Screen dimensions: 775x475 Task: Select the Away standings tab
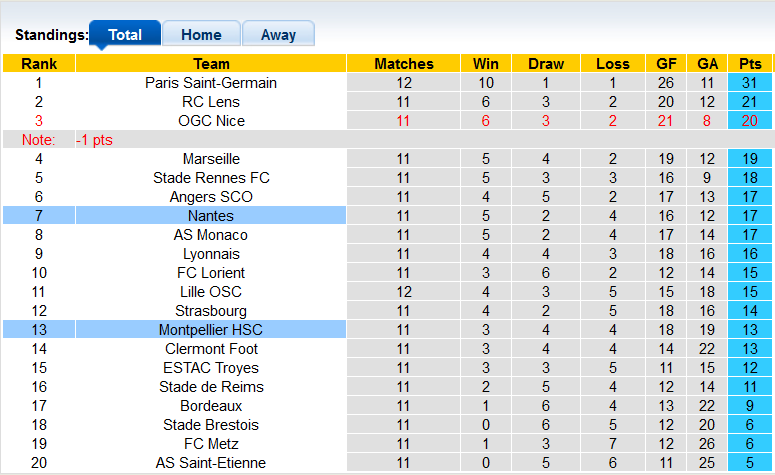pos(278,34)
